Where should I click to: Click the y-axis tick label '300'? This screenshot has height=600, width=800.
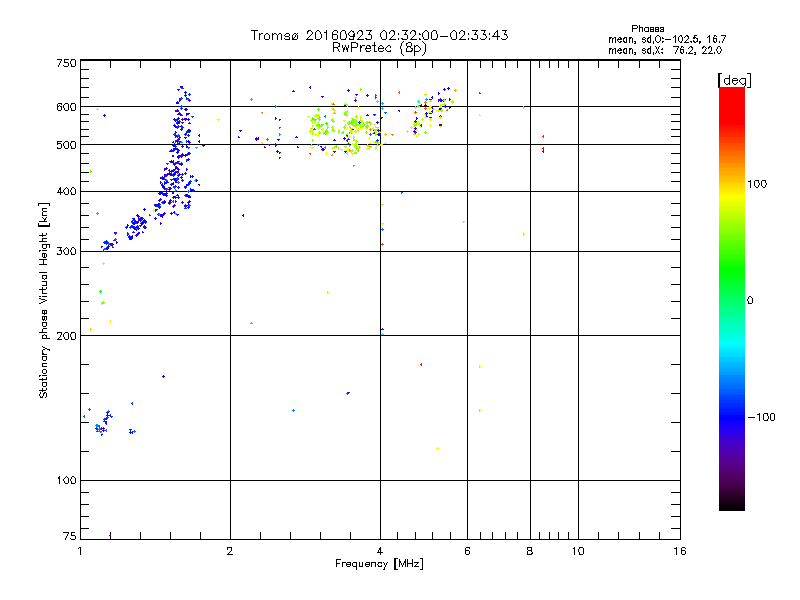[x=66, y=252]
